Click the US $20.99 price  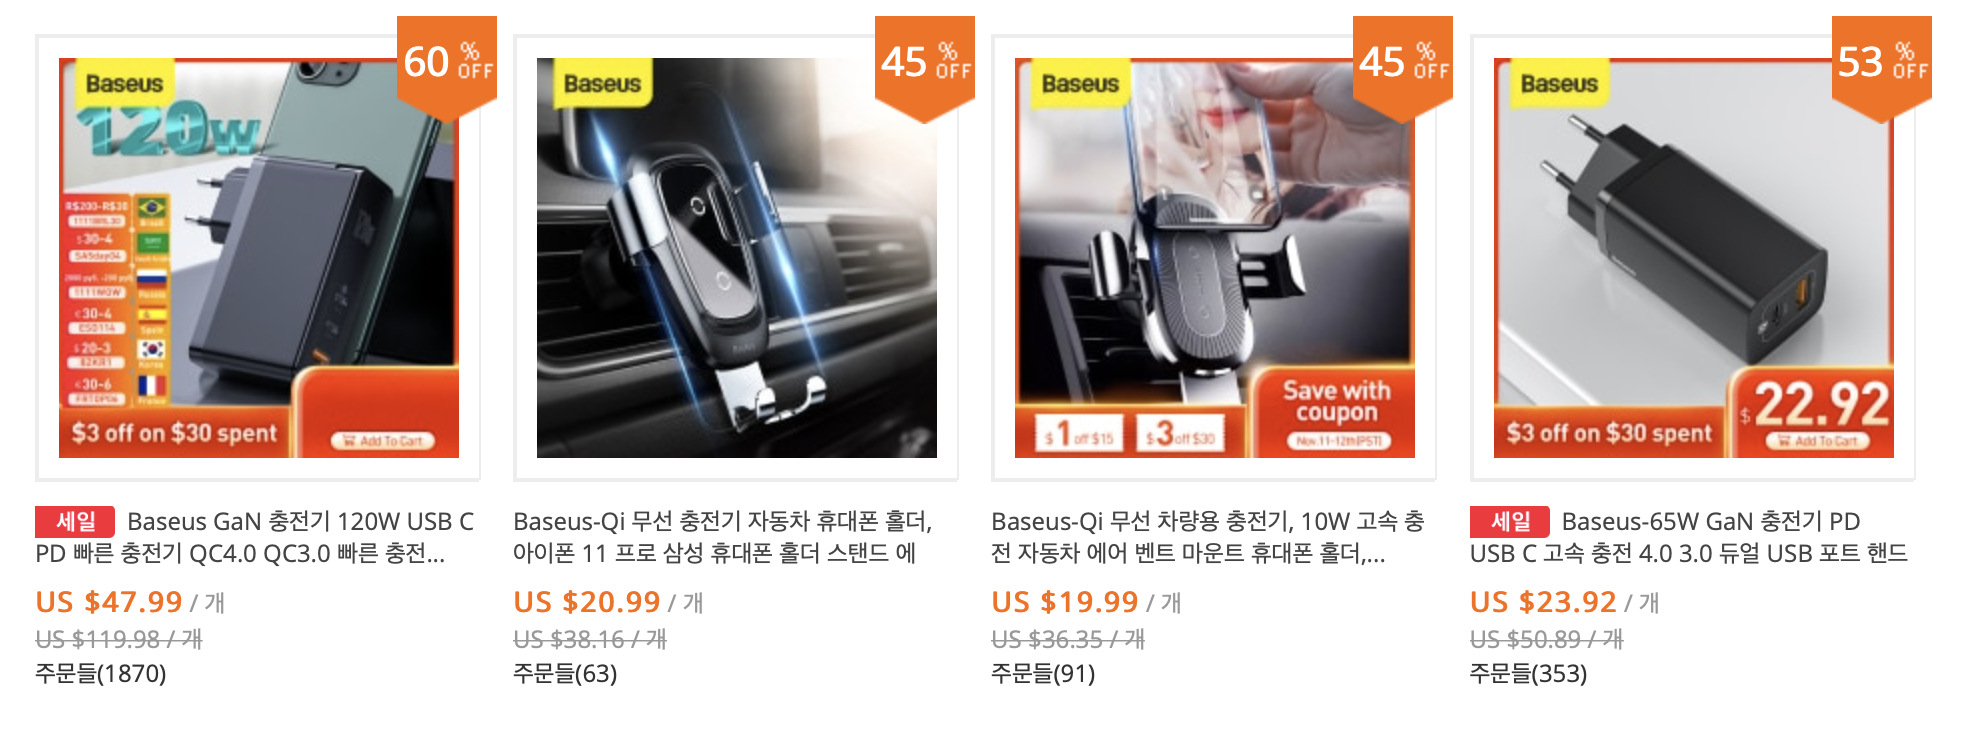pyautogui.click(x=587, y=602)
